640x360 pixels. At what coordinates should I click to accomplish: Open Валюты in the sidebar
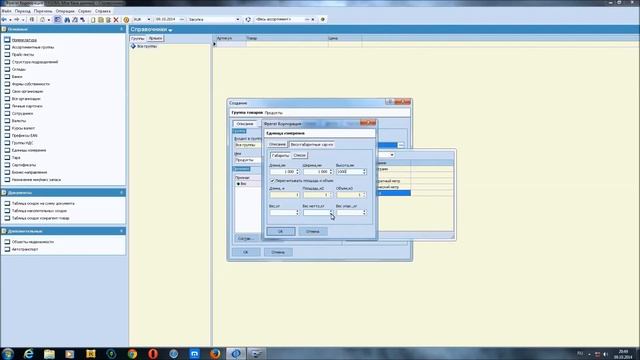[x=19, y=121]
